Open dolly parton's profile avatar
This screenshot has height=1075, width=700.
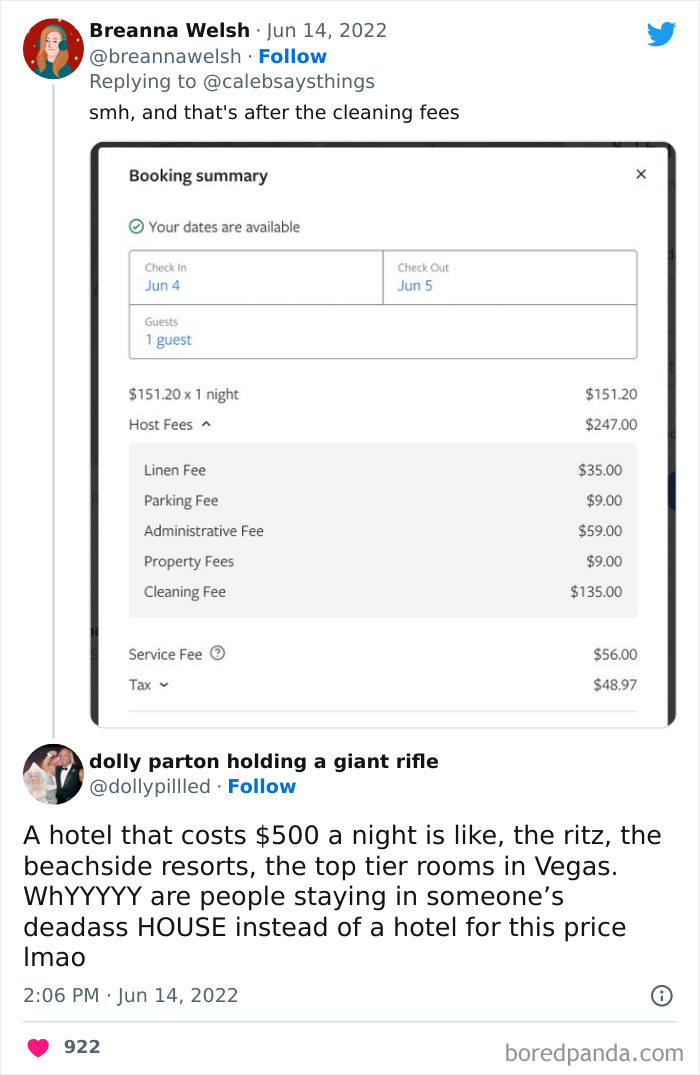(52, 775)
